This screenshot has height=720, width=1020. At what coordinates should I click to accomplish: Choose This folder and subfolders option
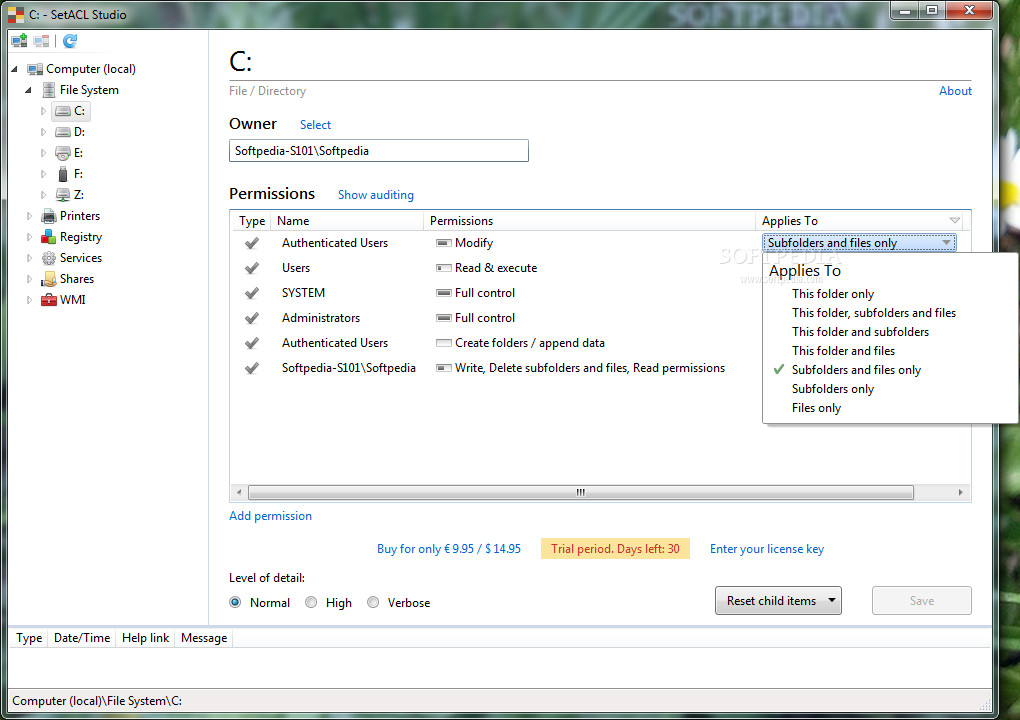pyautogui.click(x=860, y=332)
